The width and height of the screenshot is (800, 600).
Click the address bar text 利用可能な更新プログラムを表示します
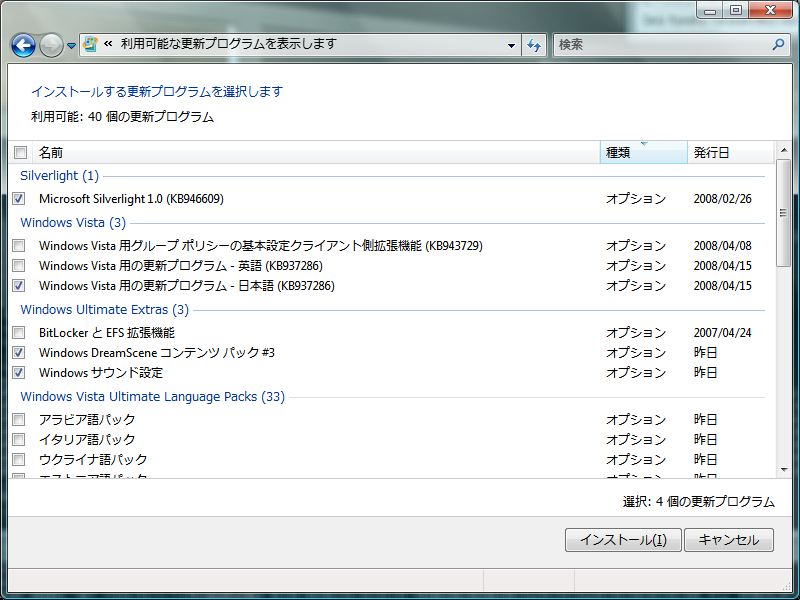(x=229, y=44)
